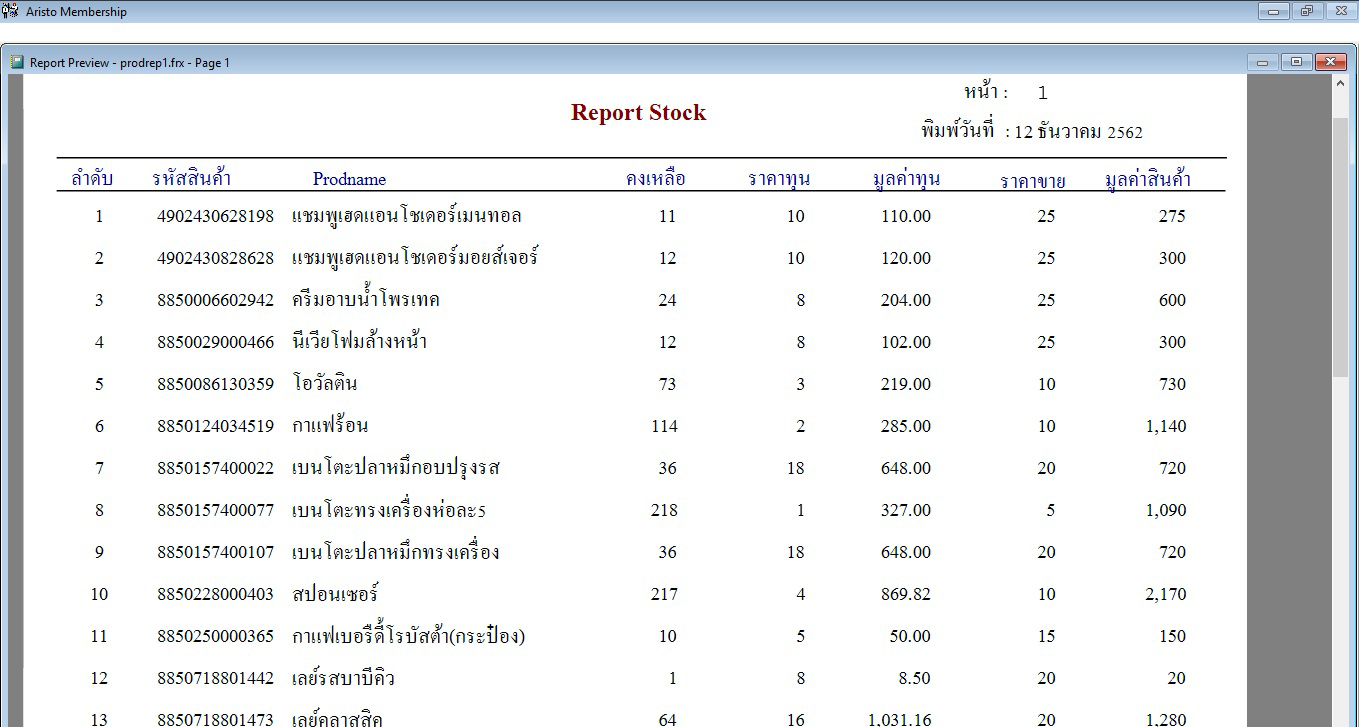Click product code 8850250000365
Viewport: 1359px width, 727px height.
215,636
